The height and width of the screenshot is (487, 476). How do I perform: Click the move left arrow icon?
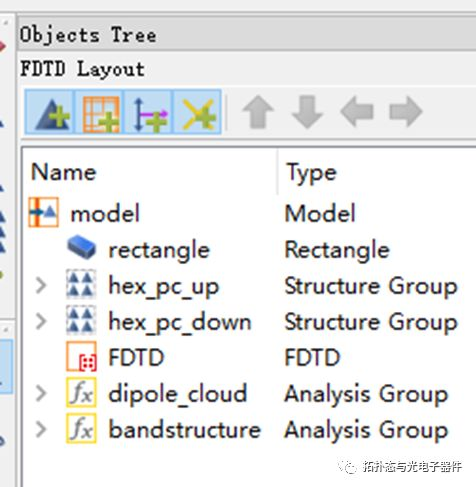click(x=357, y=112)
